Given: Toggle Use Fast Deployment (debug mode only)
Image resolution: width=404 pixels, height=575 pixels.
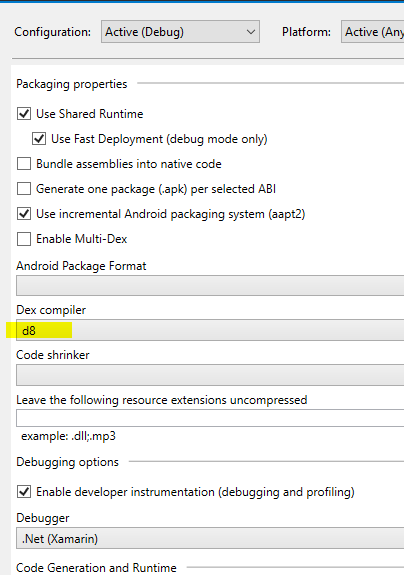Looking at the screenshot, I should pos(39,139).
